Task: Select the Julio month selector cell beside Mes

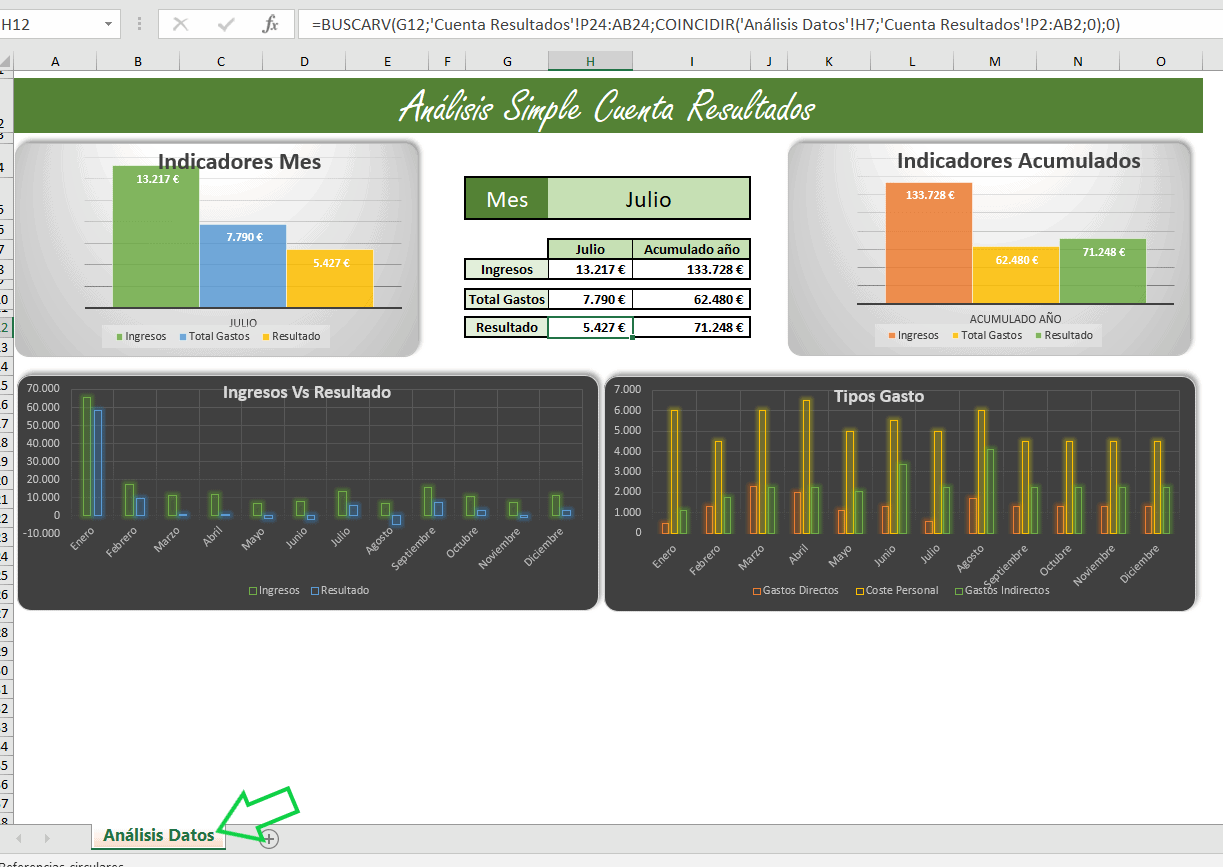Action: pyautogui.click(x=649, y=199)
